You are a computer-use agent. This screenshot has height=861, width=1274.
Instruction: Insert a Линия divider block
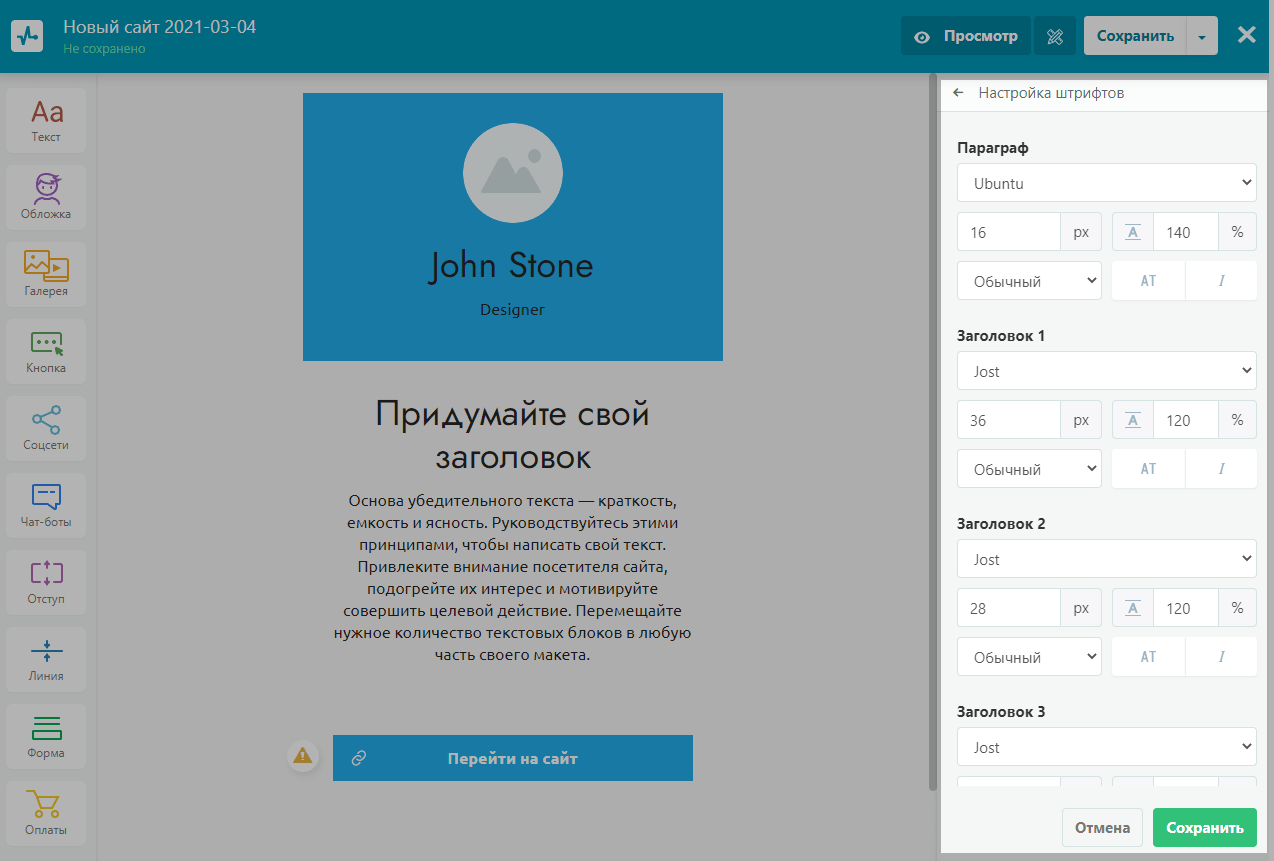(46, 659)
